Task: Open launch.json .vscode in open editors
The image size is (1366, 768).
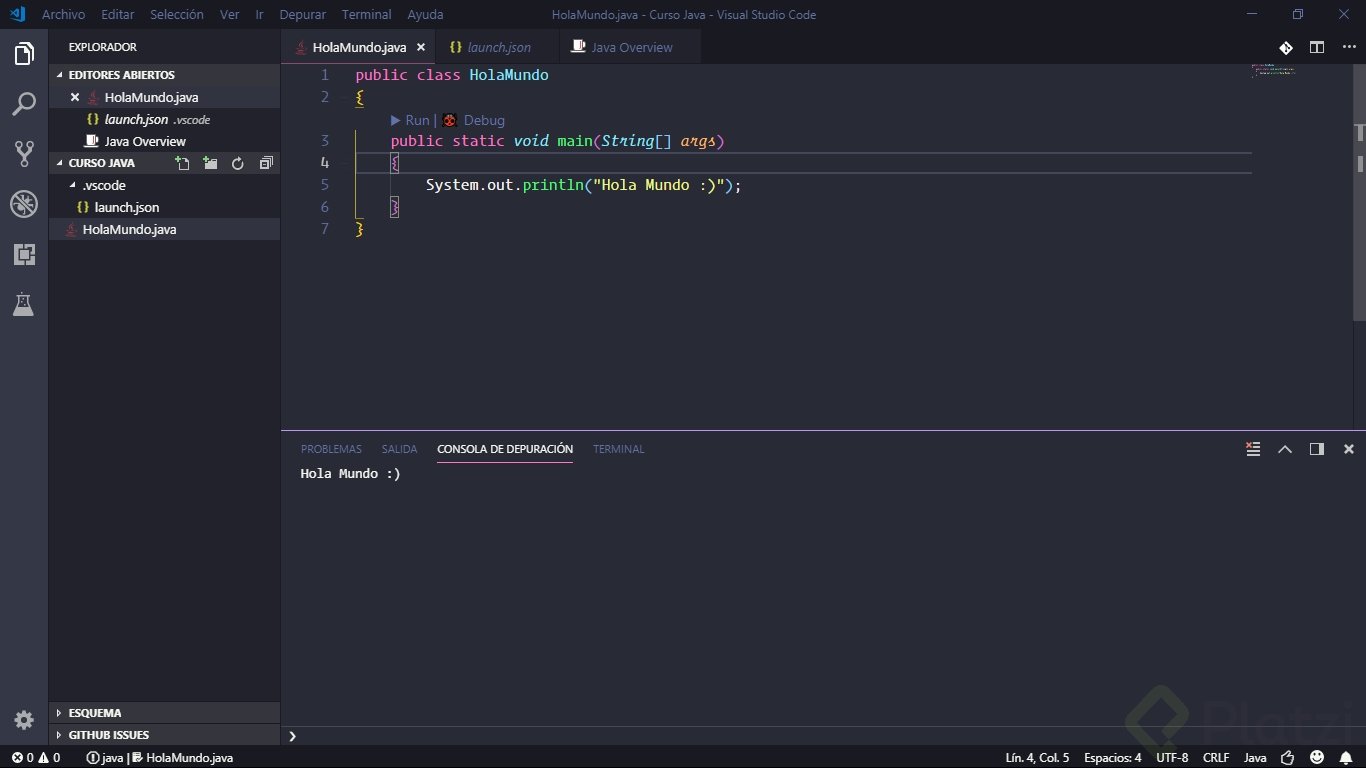Action: [164, 119]
